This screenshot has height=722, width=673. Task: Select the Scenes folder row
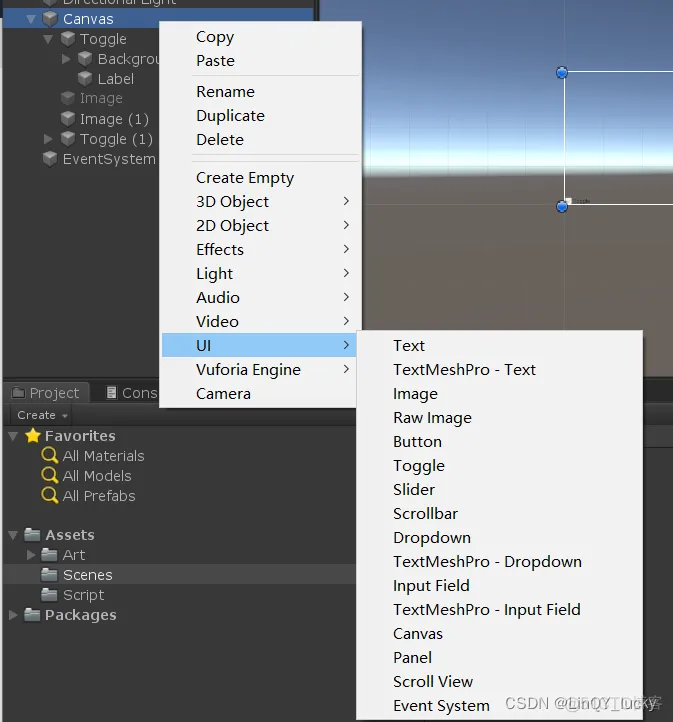(x=180, y=575)
